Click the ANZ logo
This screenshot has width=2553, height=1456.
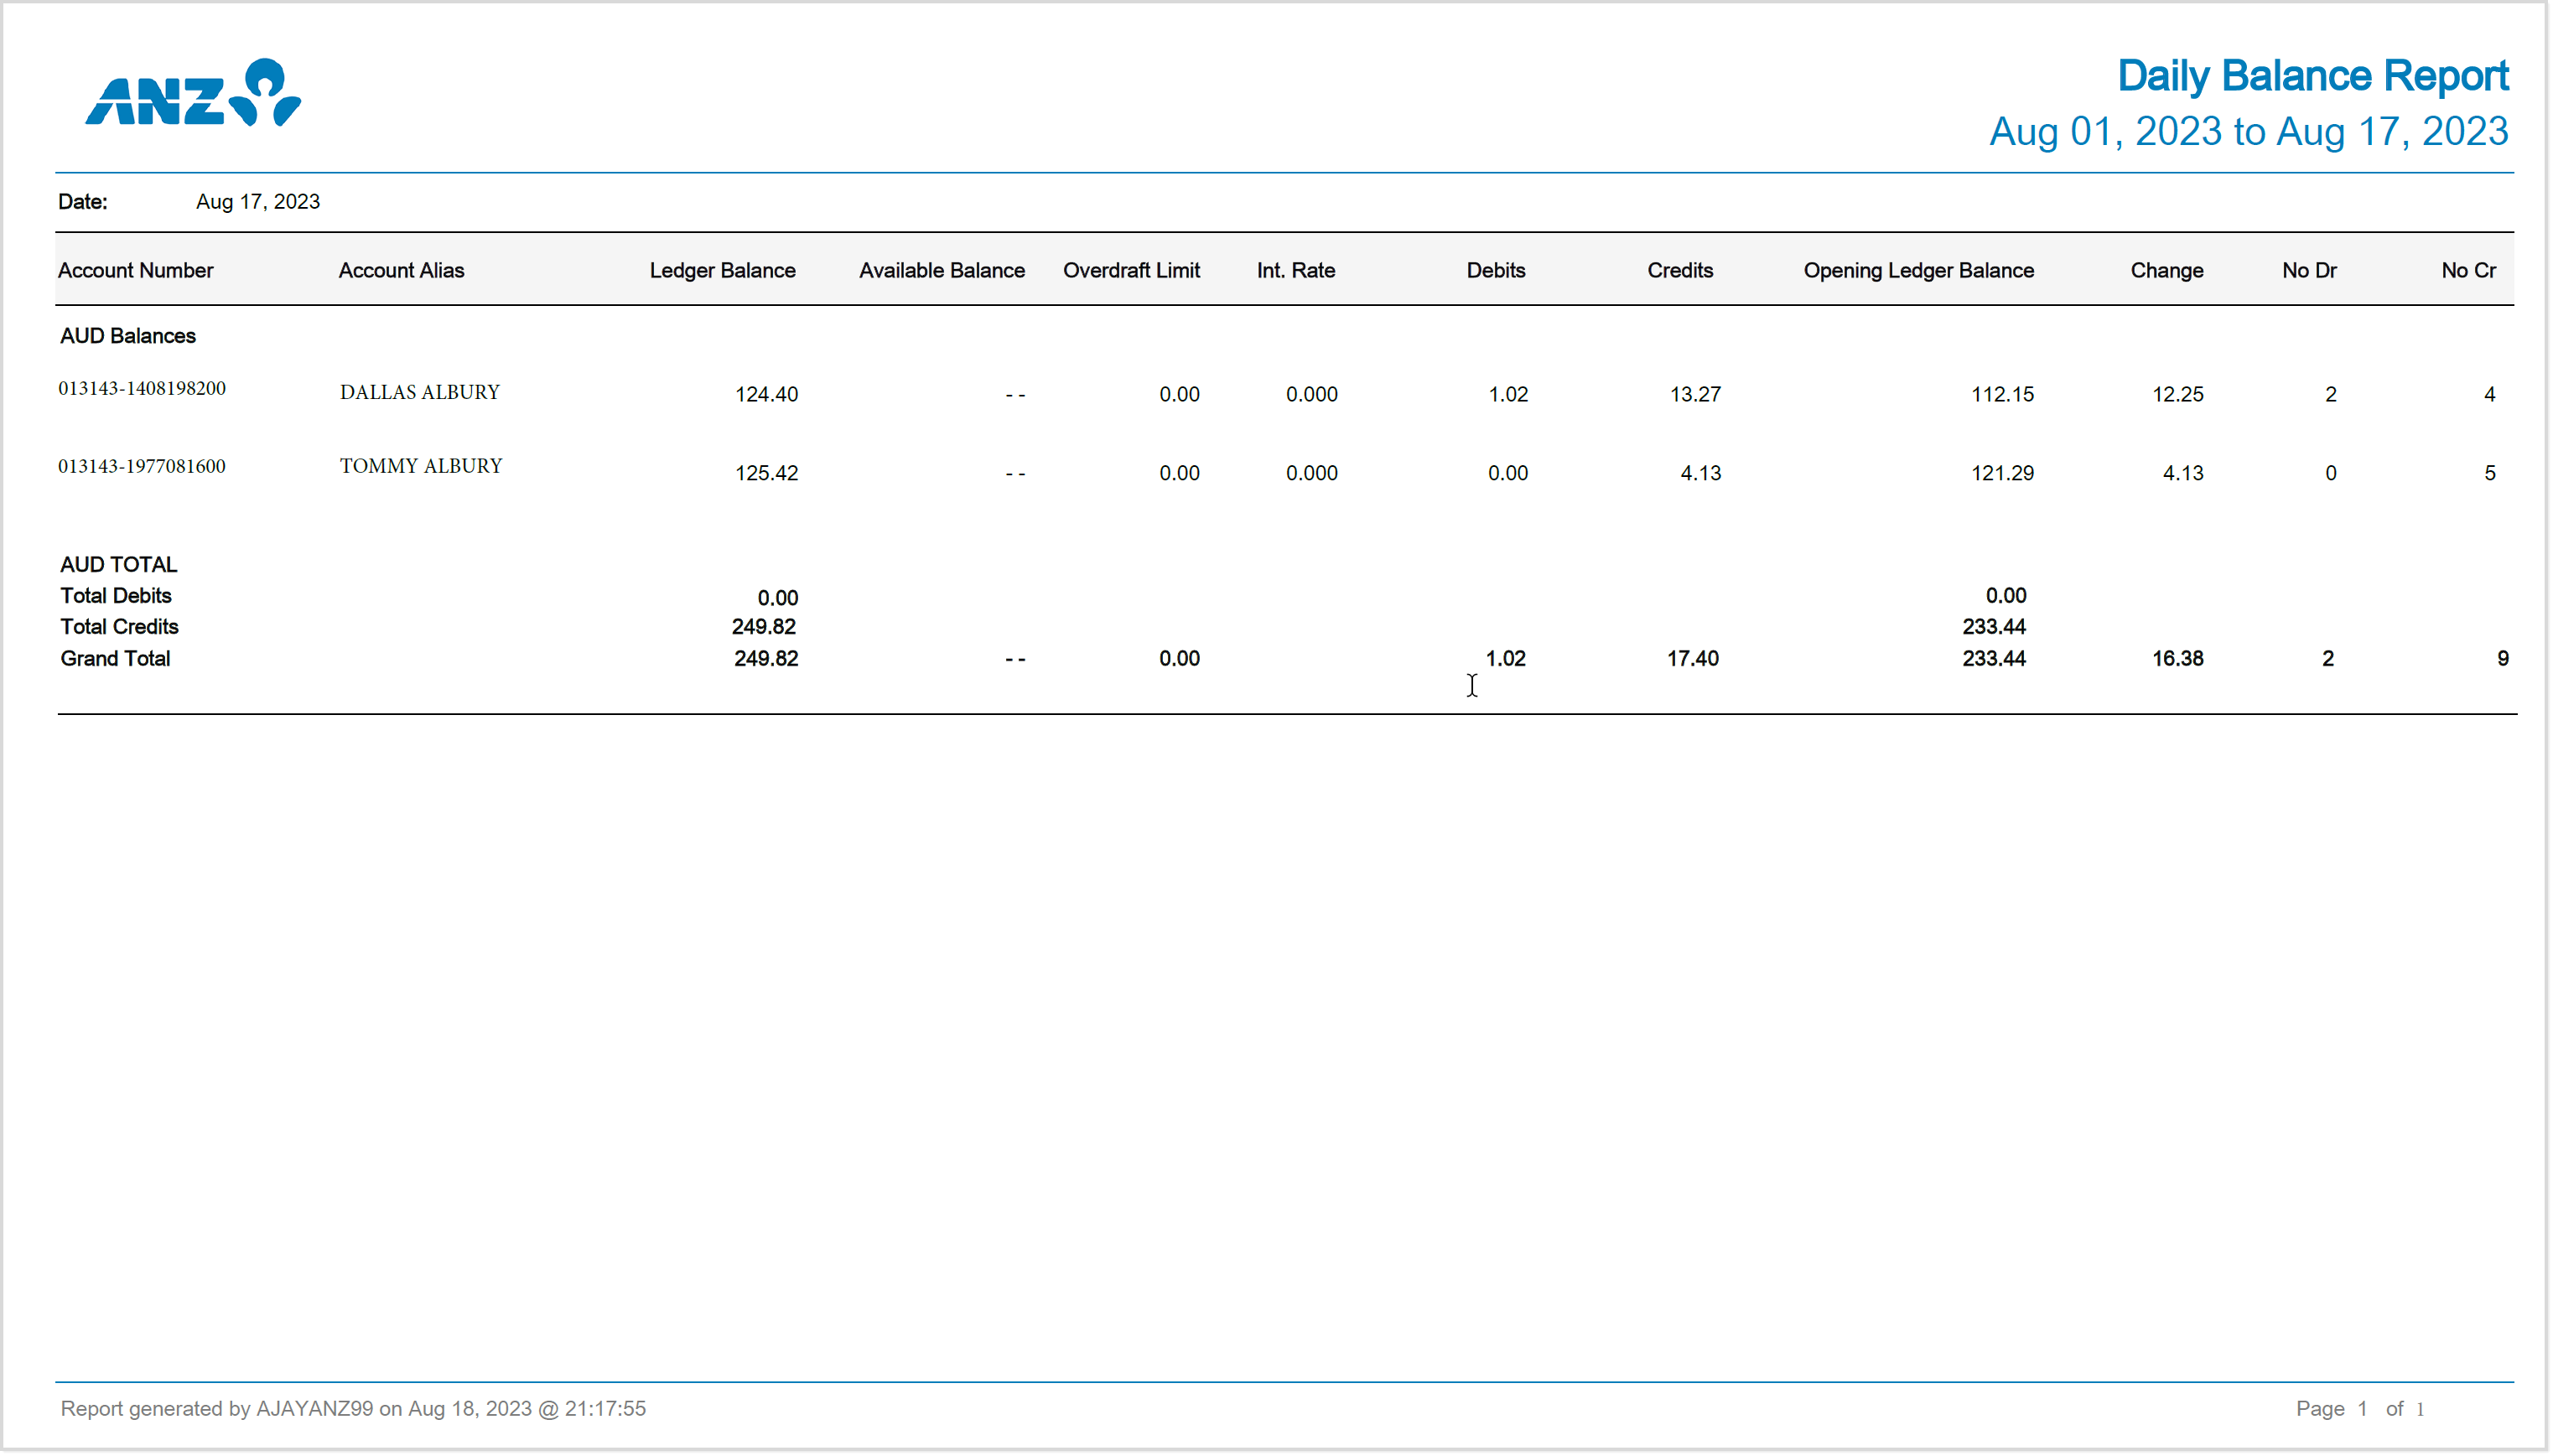[x=193, y=93]
